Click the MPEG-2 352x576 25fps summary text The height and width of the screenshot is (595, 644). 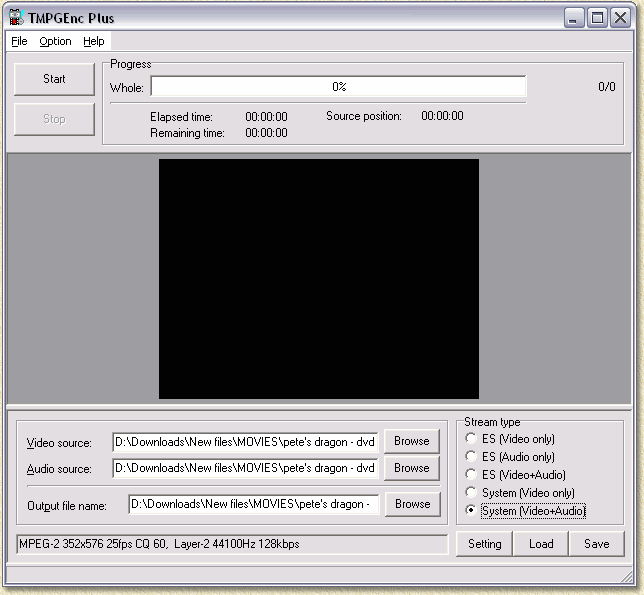pyautogui.click(x=159, y=544)
